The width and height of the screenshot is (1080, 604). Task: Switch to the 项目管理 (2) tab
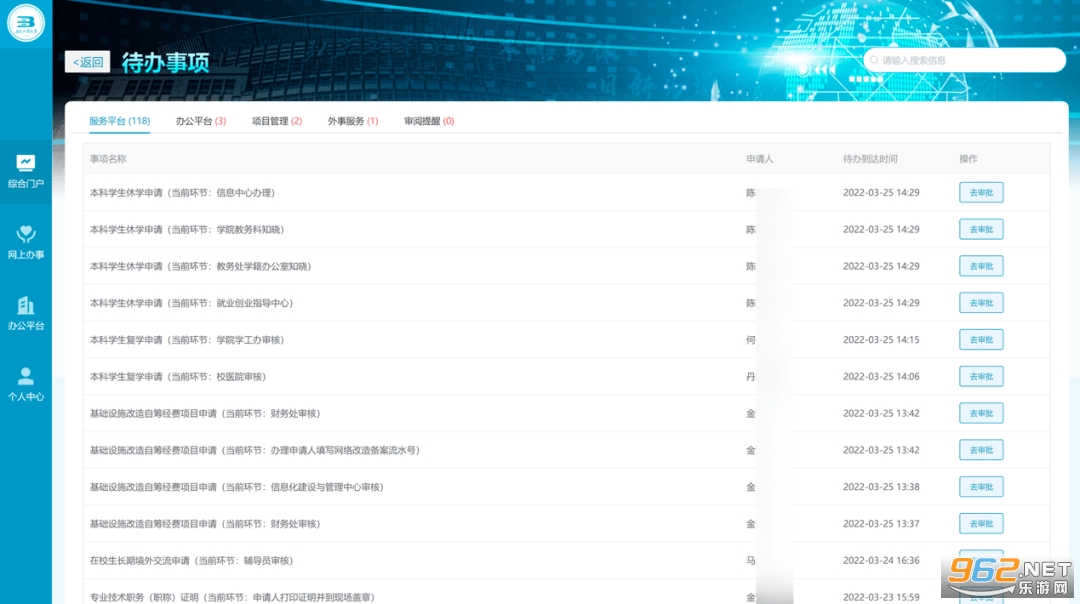tap(276, 121)
